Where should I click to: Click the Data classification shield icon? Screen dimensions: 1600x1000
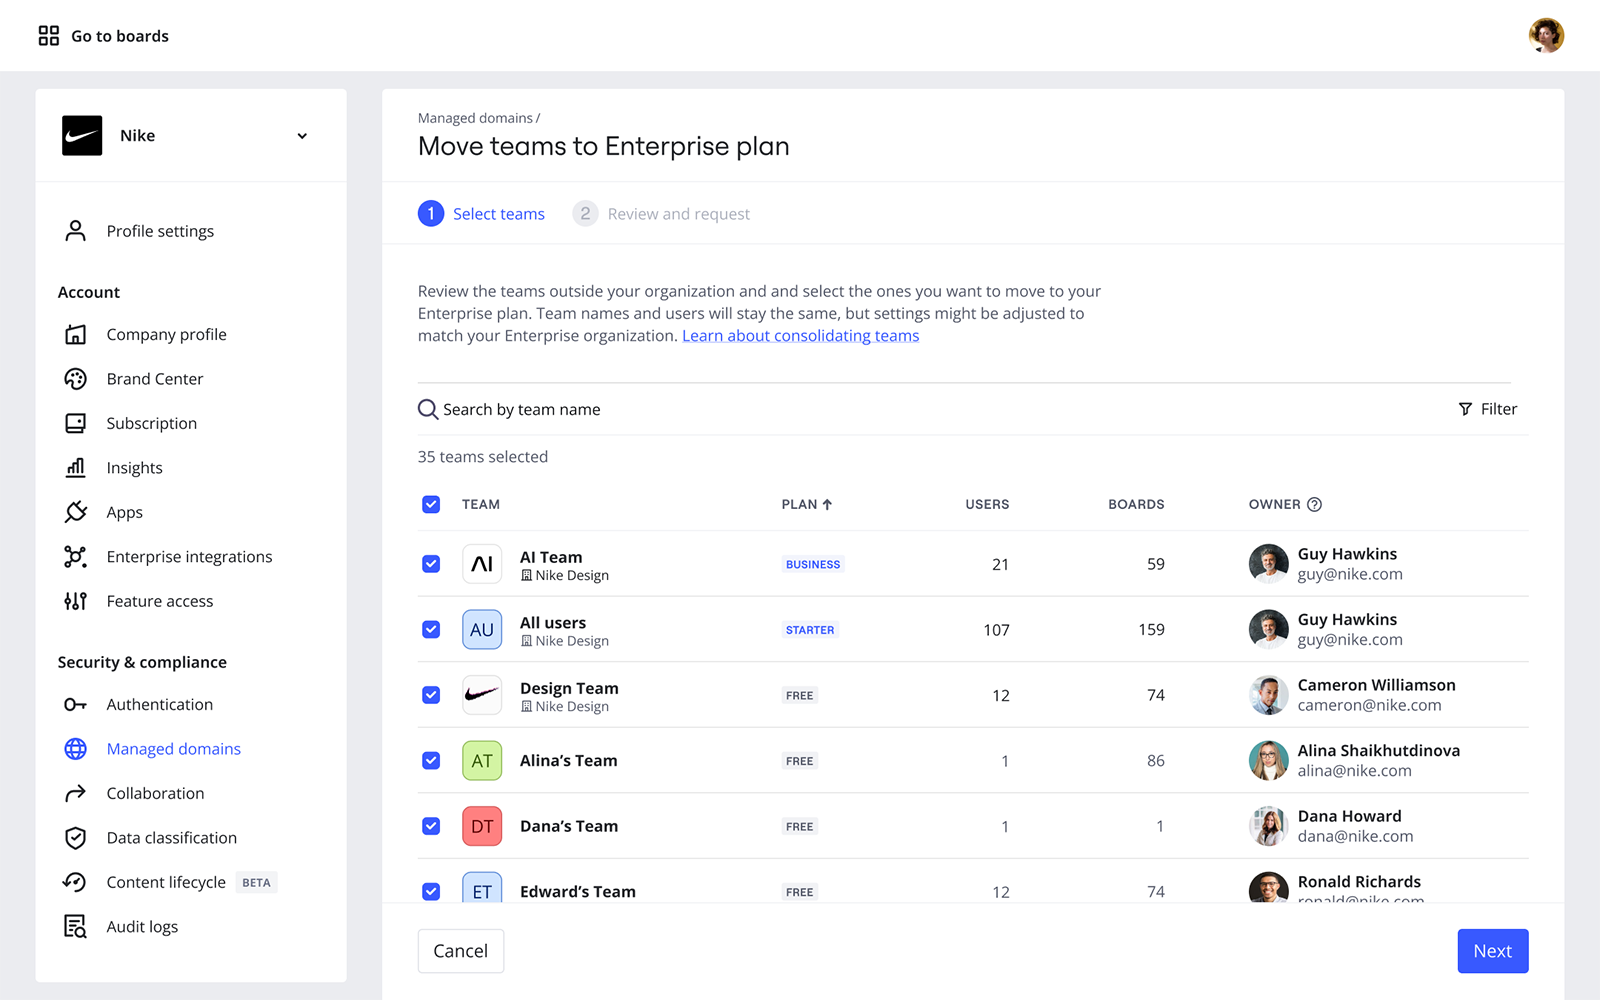point(75,838)
